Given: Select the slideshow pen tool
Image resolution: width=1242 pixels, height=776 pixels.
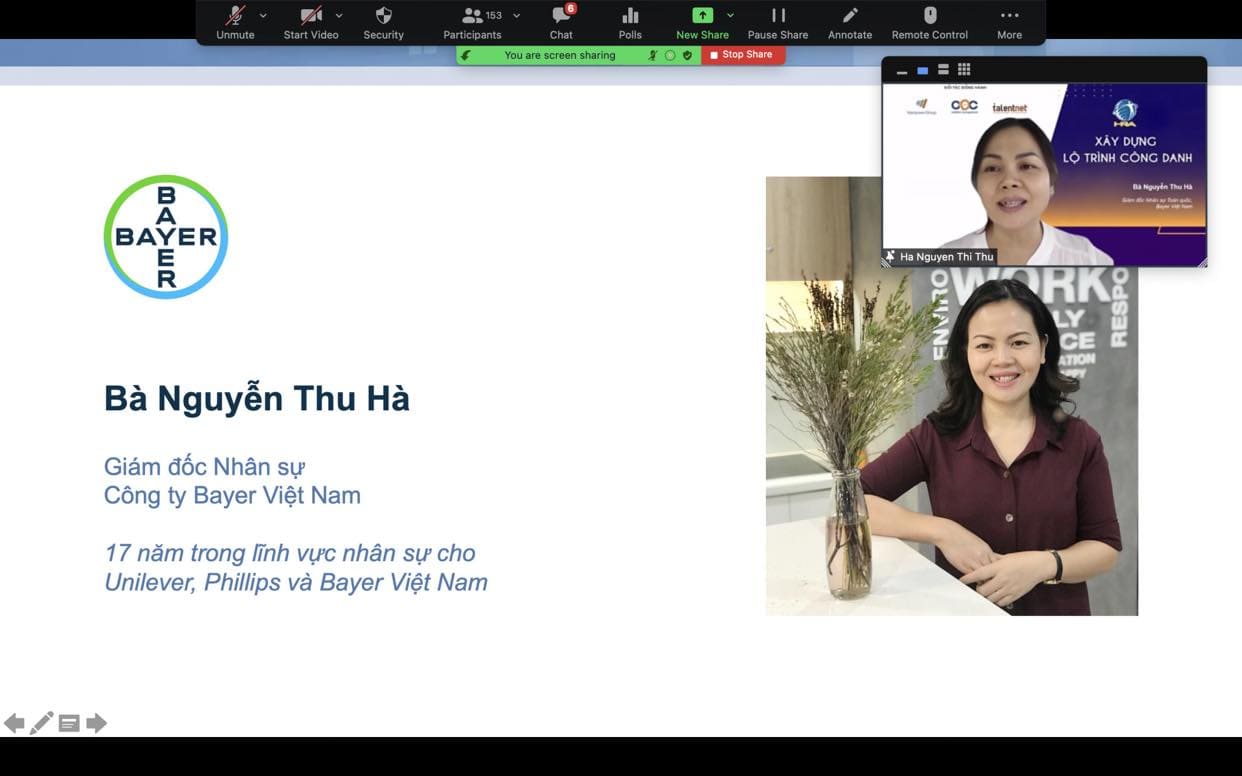Looking at the screenshot, I should [x=41, y=723].
